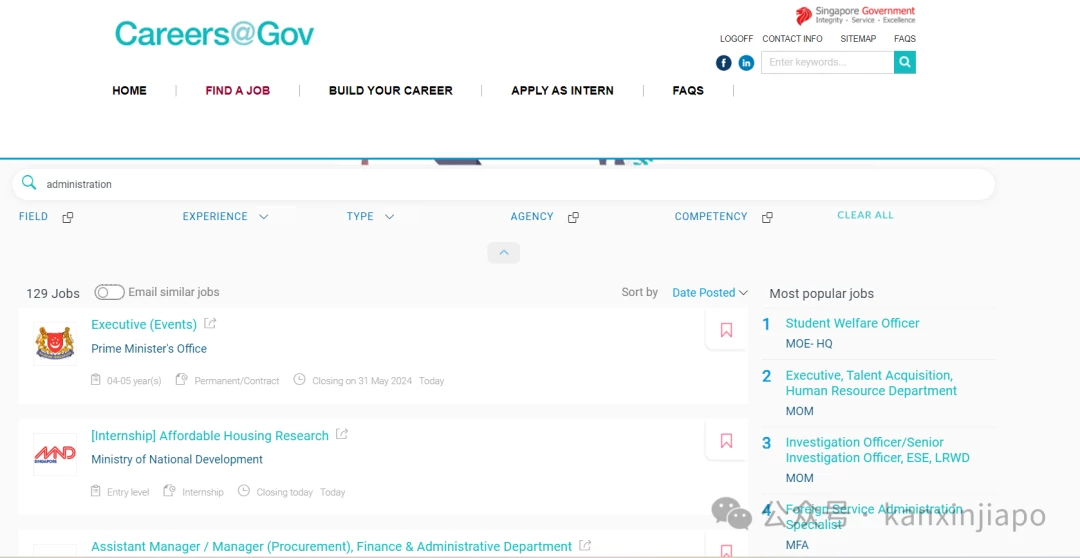The height and width of the screenshot is (558, 1080).
Task: Go to the HOME menu item
Action: [x=129, y=90]
